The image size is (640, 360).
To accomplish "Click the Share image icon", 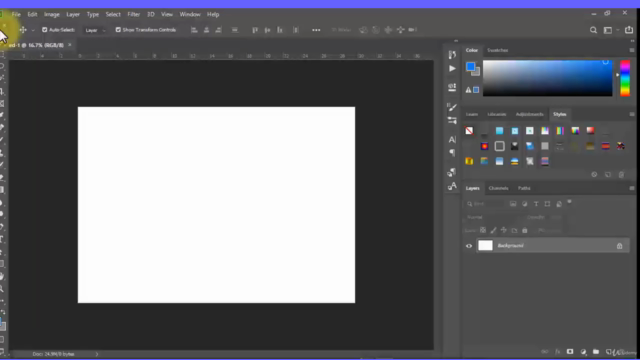I will click(629, 29).
